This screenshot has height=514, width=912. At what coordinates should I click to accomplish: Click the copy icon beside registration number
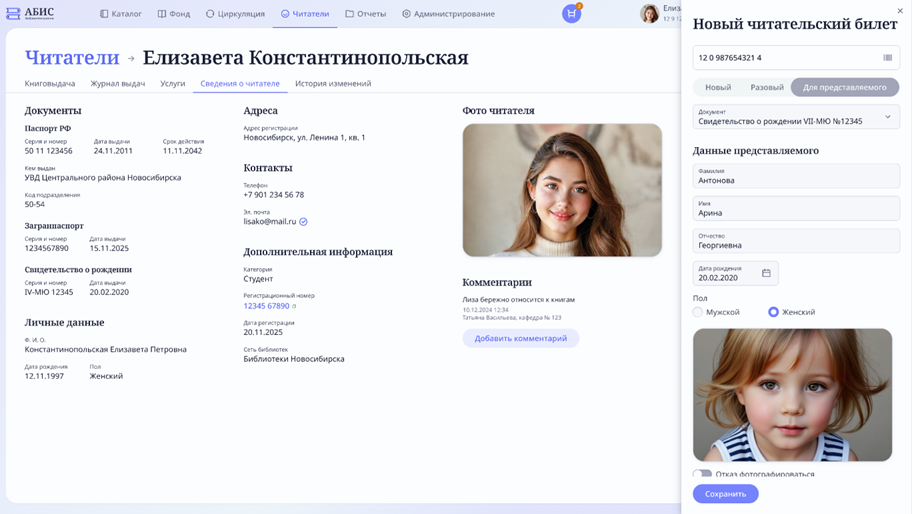pos(294,307)
